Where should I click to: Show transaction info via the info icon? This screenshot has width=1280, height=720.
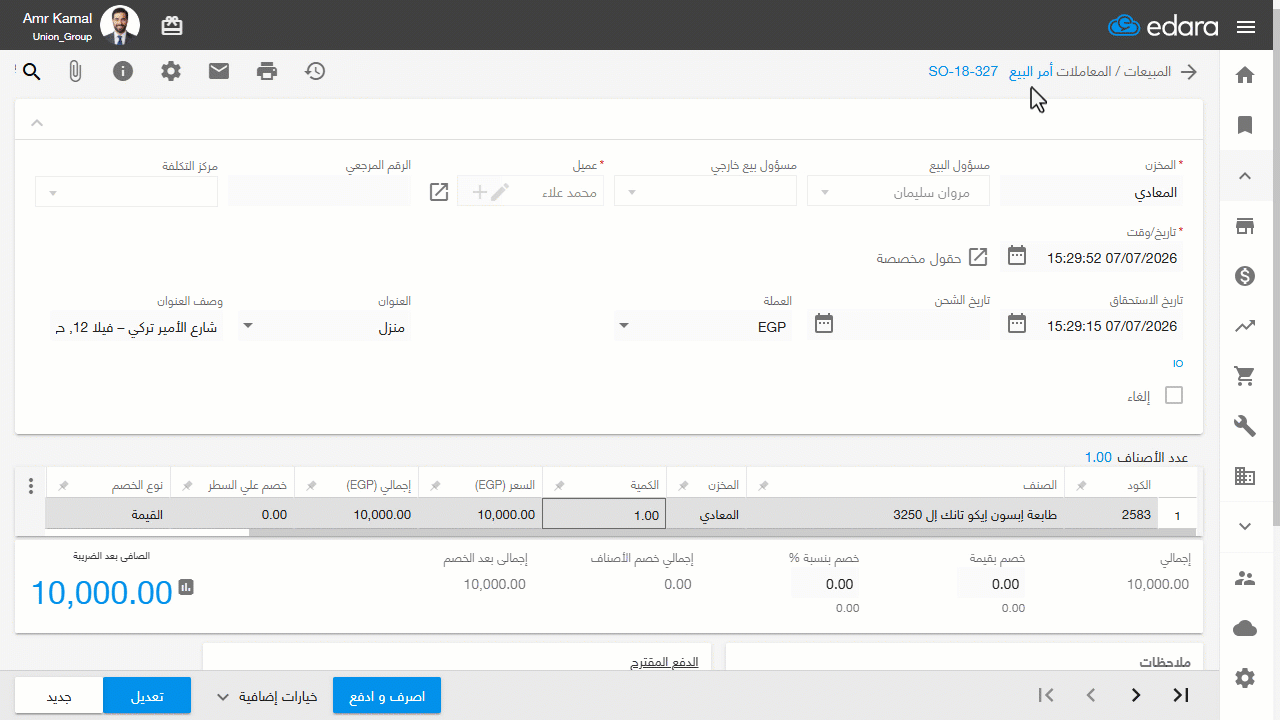[x=123, y=72]
